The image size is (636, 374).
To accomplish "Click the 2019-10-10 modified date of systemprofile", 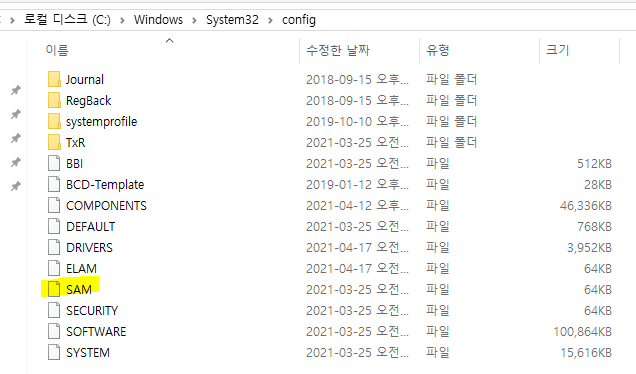I will [x=357, y=121].
